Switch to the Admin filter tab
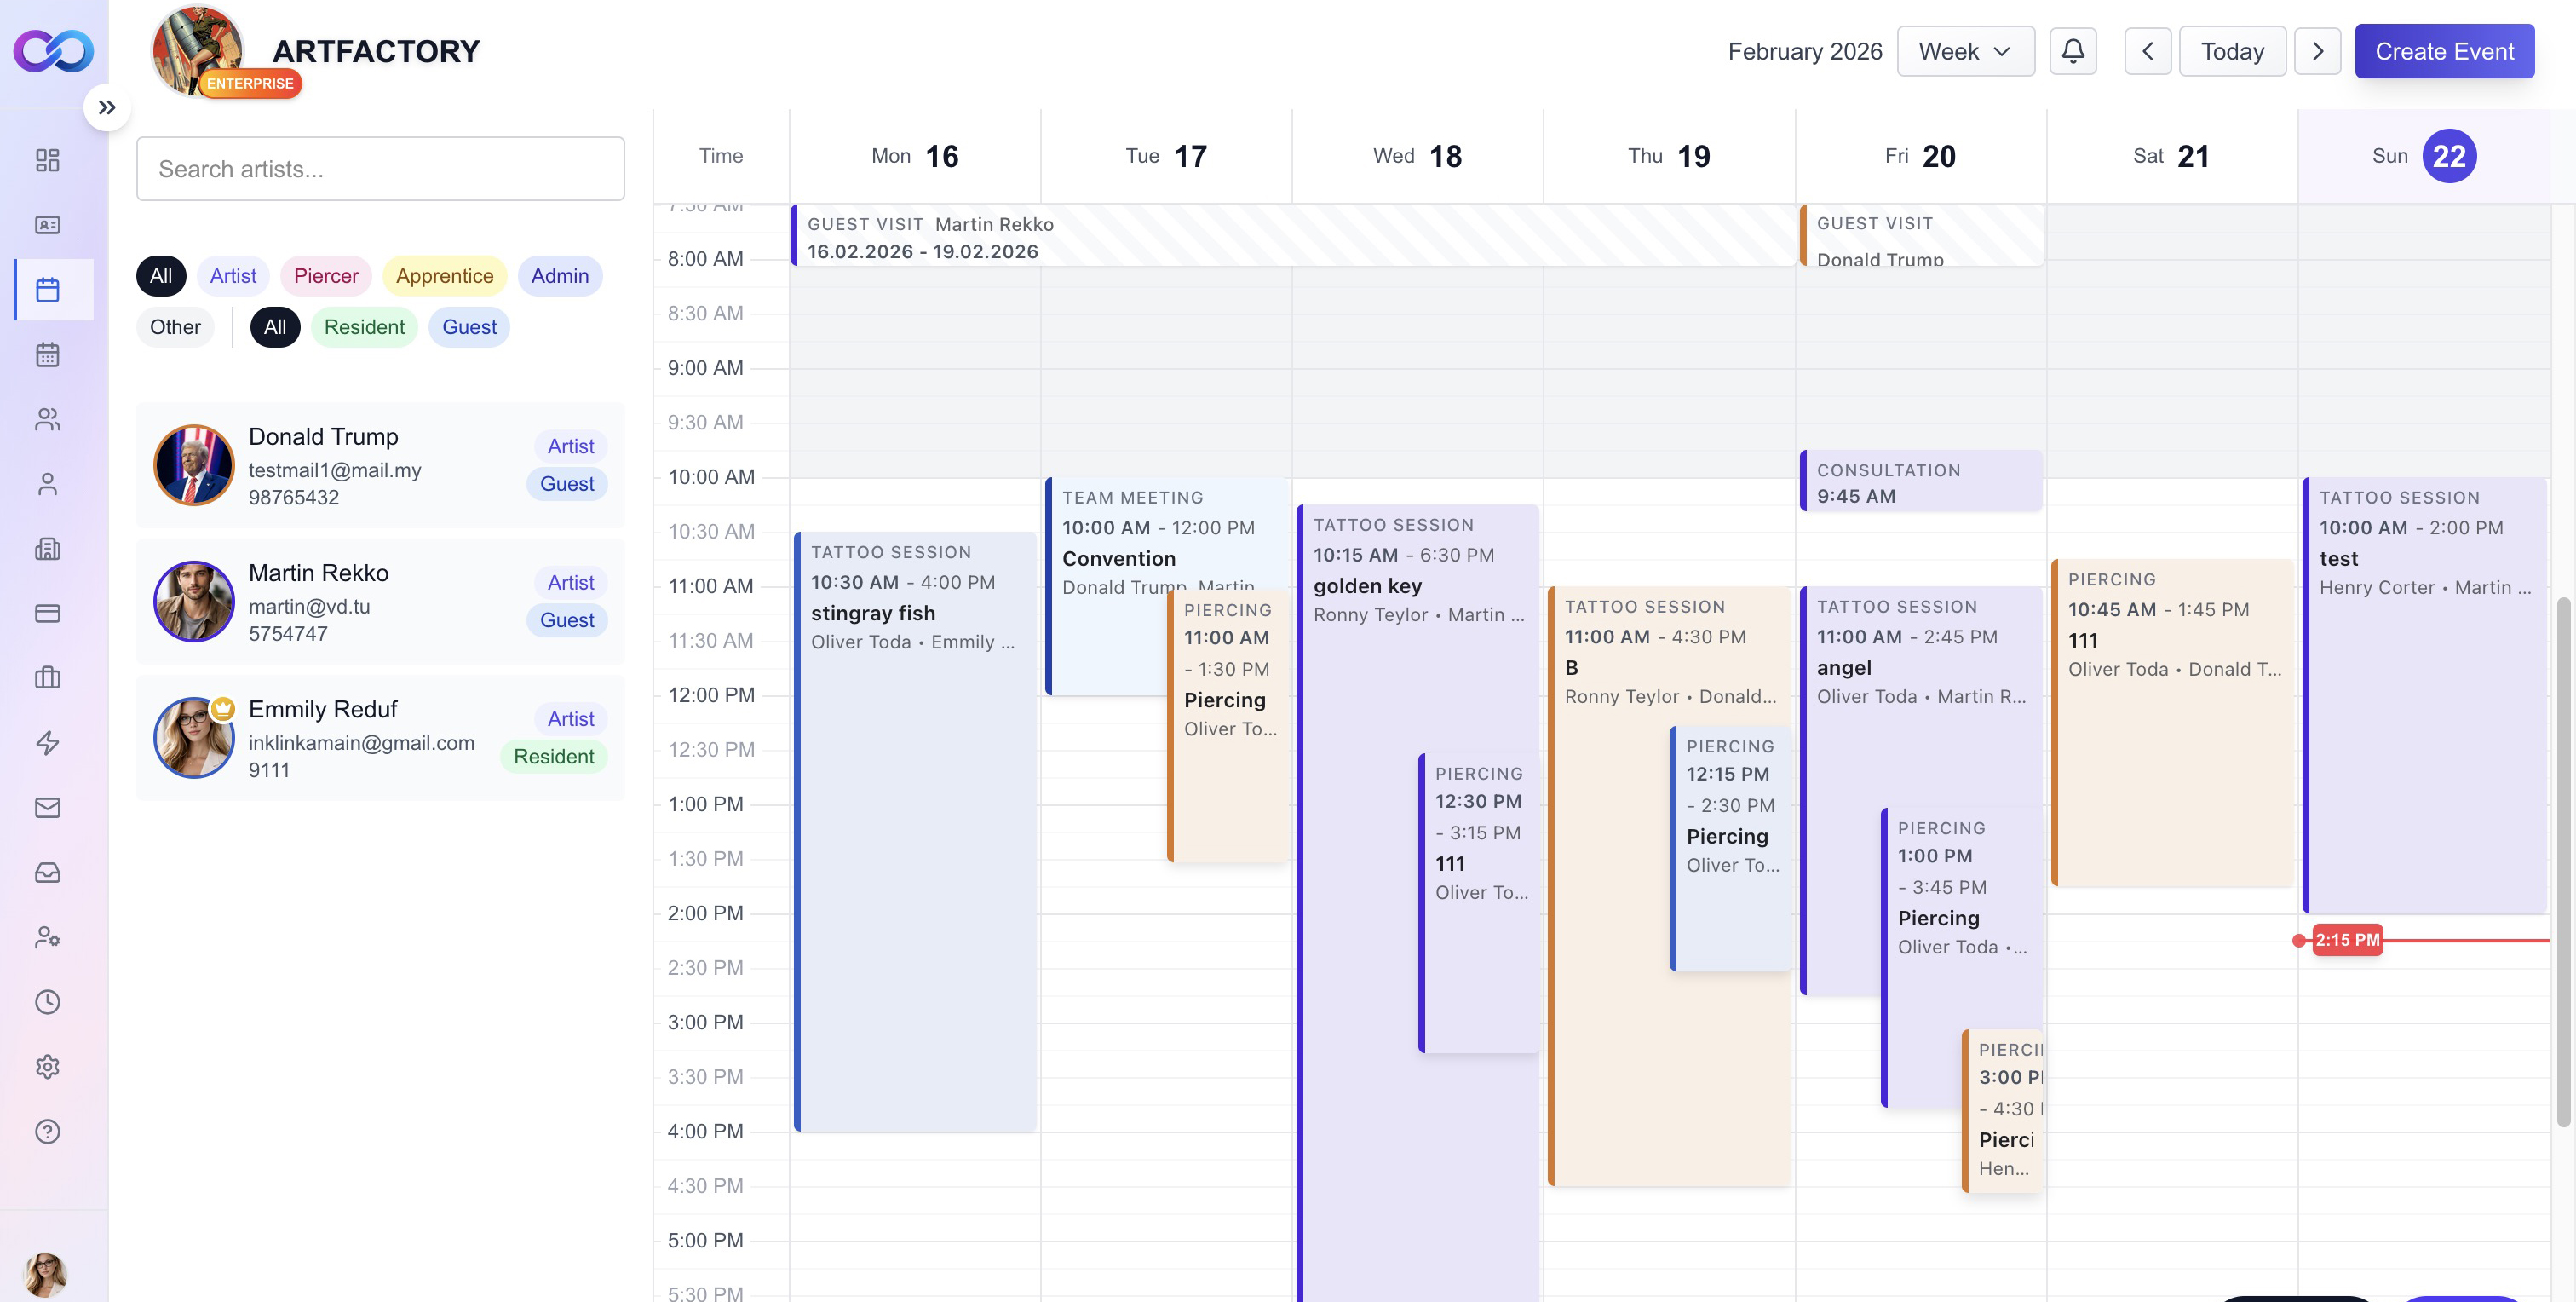 coord(560,276)
